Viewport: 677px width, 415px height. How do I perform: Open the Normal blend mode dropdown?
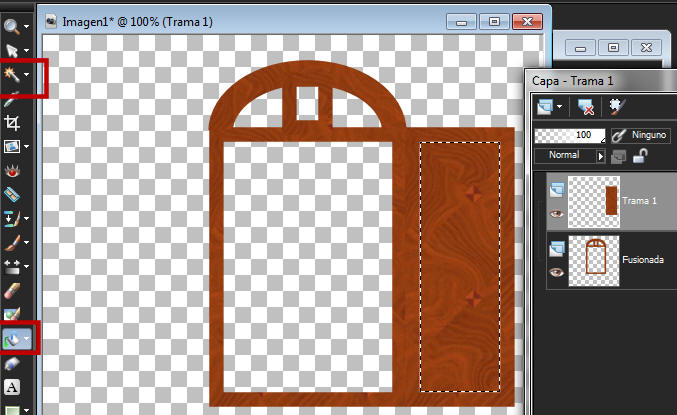coord(601,156)
